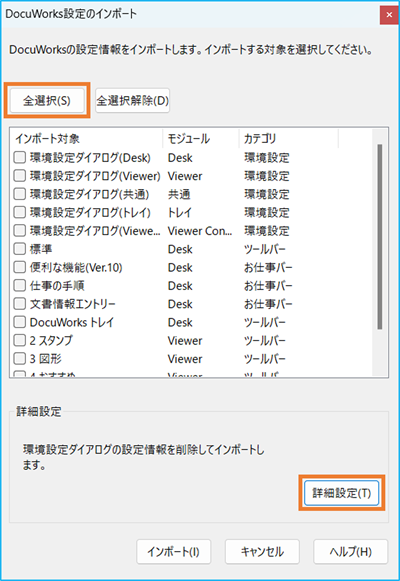Select the 環境設定ダイアログ(Desk) row text

[x=90, y=157]
